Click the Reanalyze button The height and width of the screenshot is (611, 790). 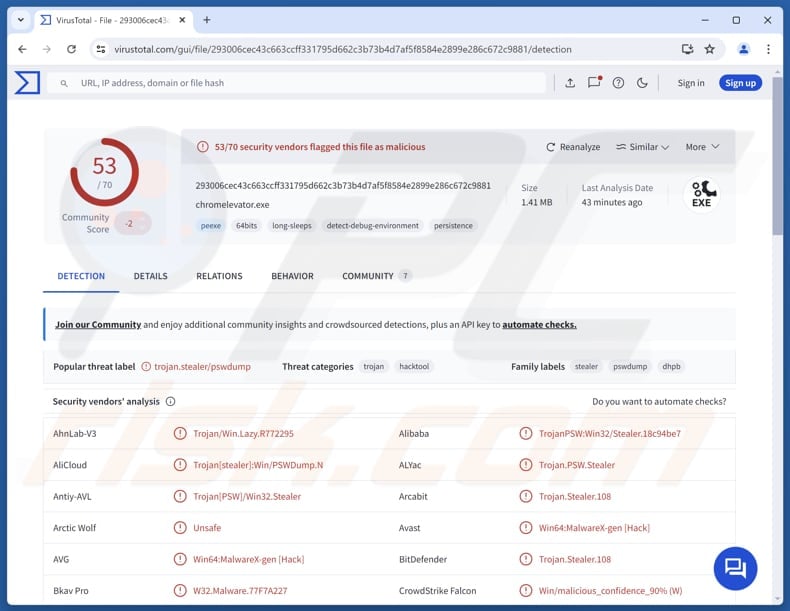tap(573, 147)
